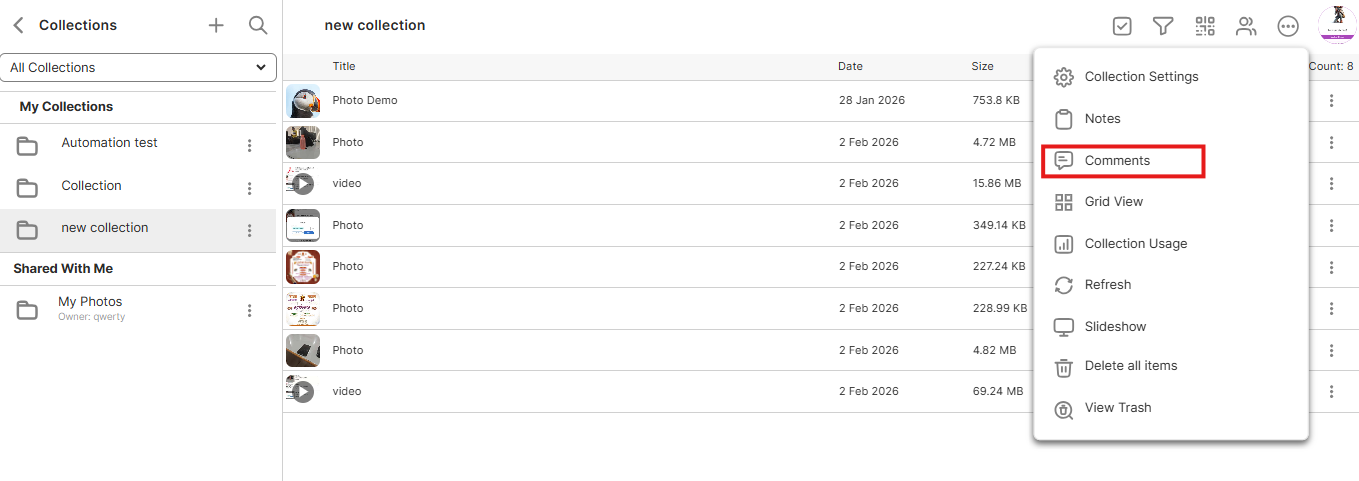Click the add collection plus icon
This screenshot has width=1359, height=481.
(x=216, y=26)
